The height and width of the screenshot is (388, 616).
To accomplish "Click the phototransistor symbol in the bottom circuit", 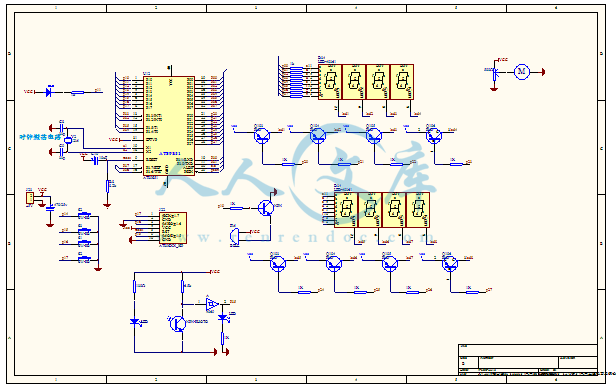I will pyautogui.click(x=178, y=324).
